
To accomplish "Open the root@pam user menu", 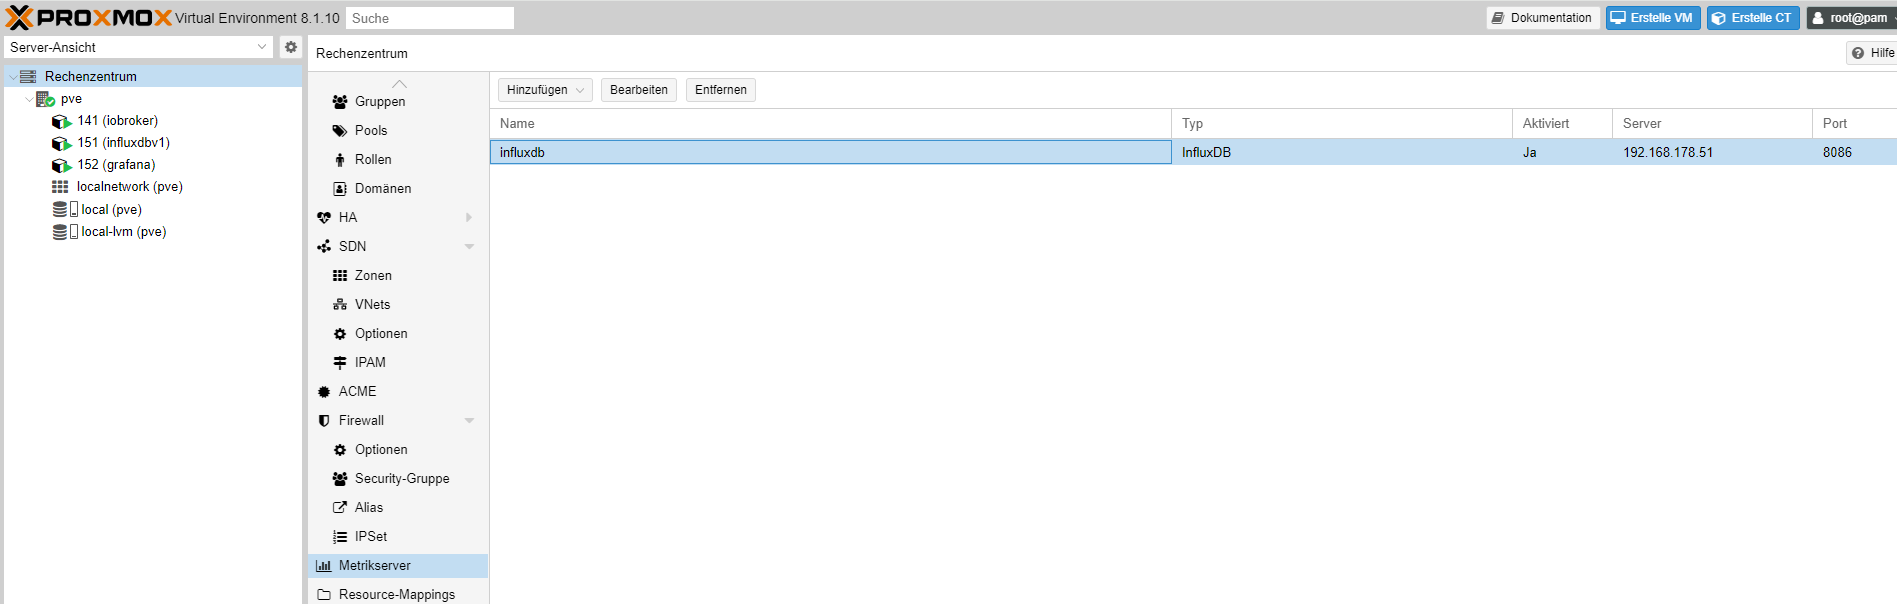I will (1854, 18).
